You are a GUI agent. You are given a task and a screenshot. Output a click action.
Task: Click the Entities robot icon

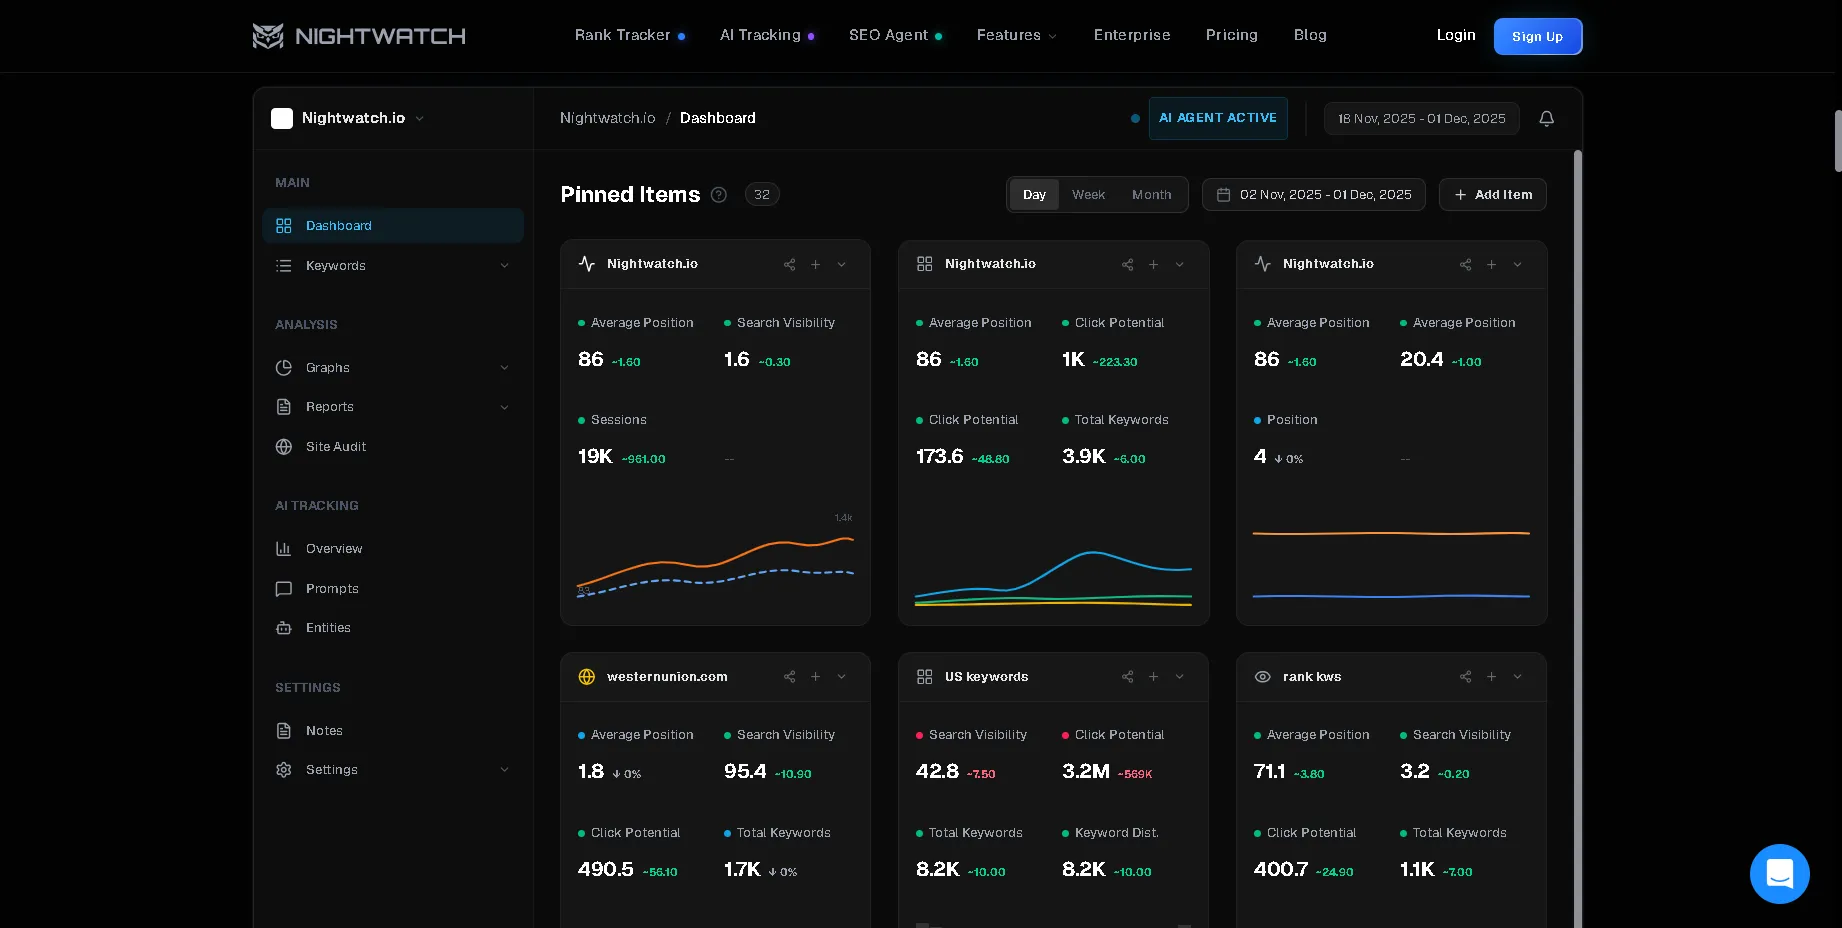pyautogui.click(x=284, y=628)
